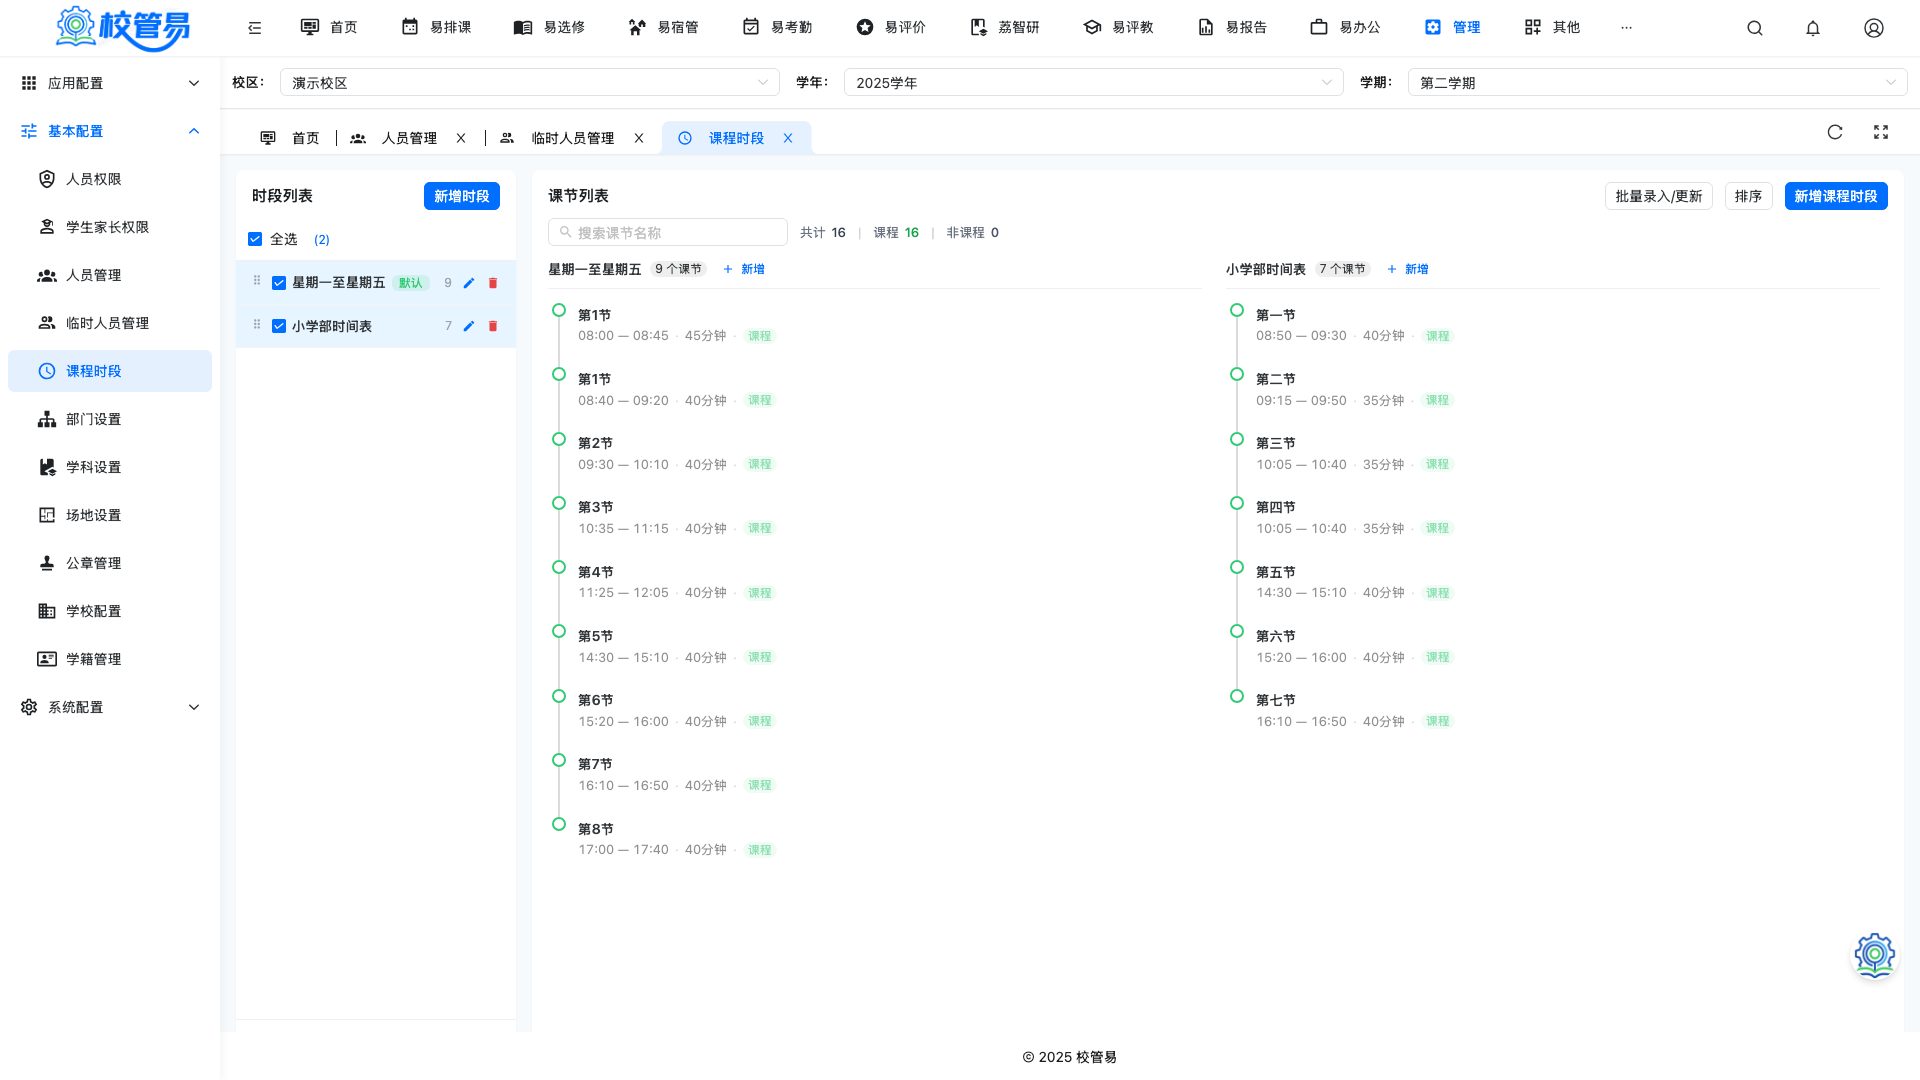Delete the 星期一至星期五 period with trash icon

point(493,283)
